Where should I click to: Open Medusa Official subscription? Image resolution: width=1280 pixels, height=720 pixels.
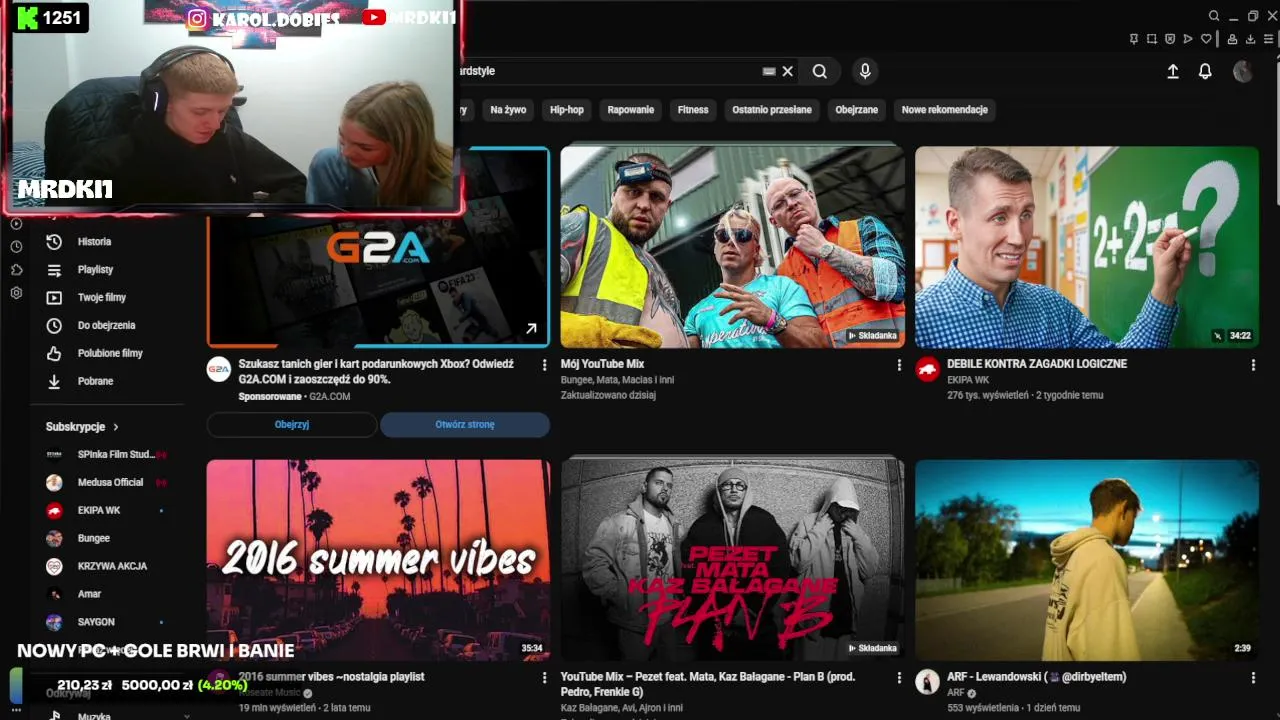pyautogui.click(x=108, y=482)
